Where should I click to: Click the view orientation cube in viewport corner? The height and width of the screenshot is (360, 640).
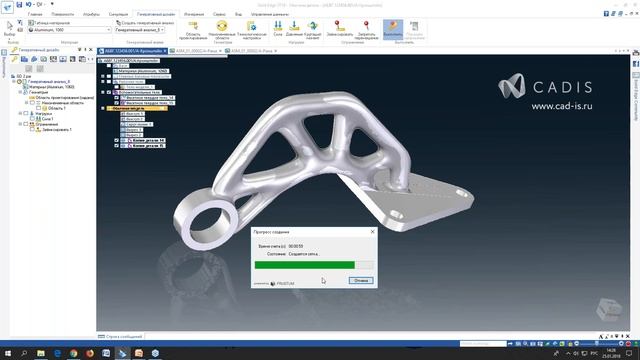(608, 309)
